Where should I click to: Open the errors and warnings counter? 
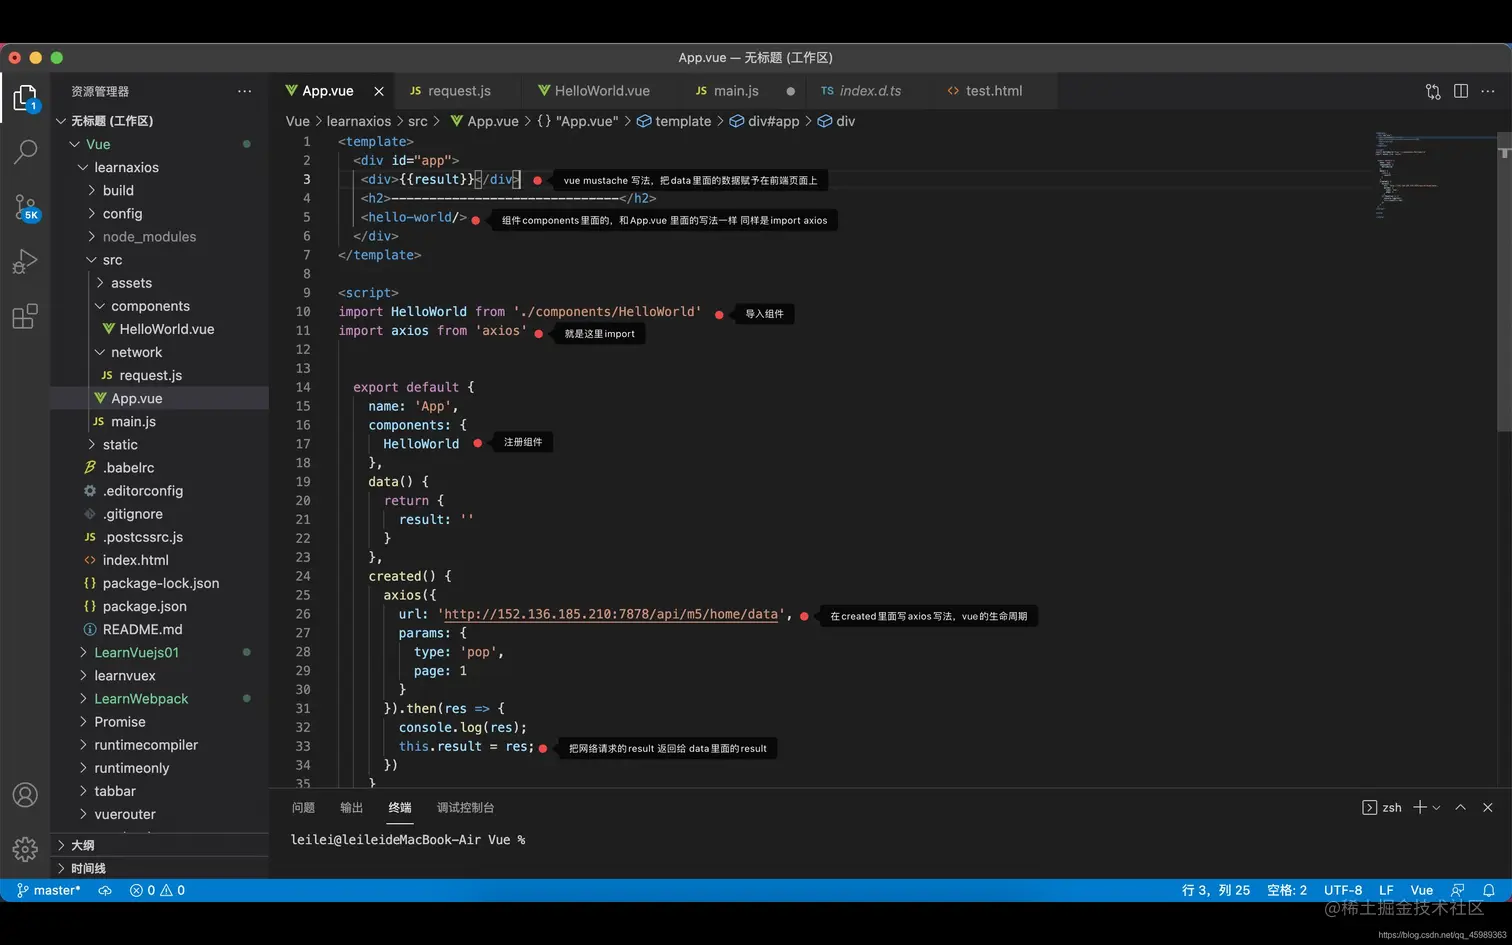(x=158, y=890)
